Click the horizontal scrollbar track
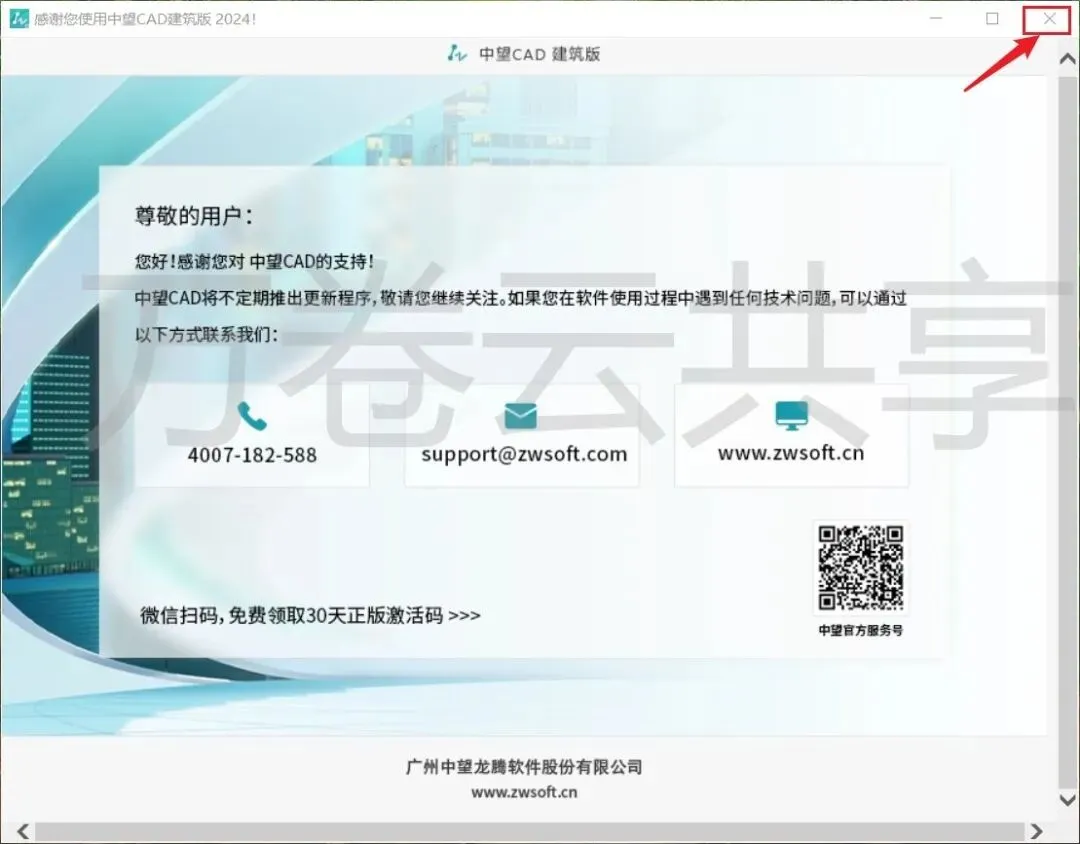 530,832
